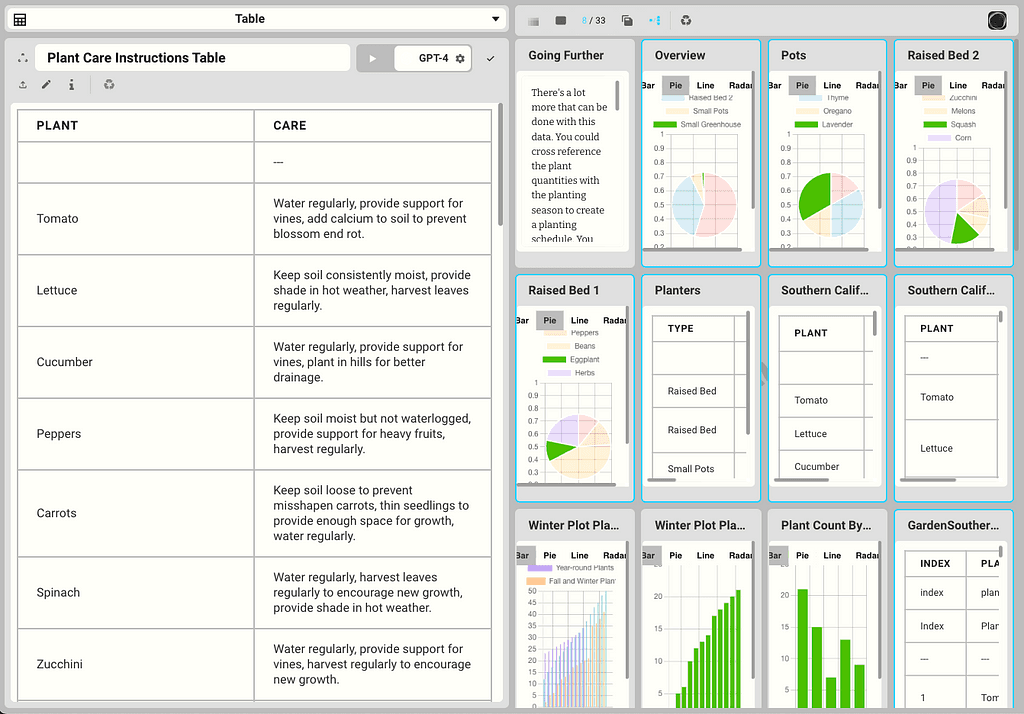Select the Spinach cell in left table
The image size is (1024, 714).
pyautogui.click(x=136, y=593)
